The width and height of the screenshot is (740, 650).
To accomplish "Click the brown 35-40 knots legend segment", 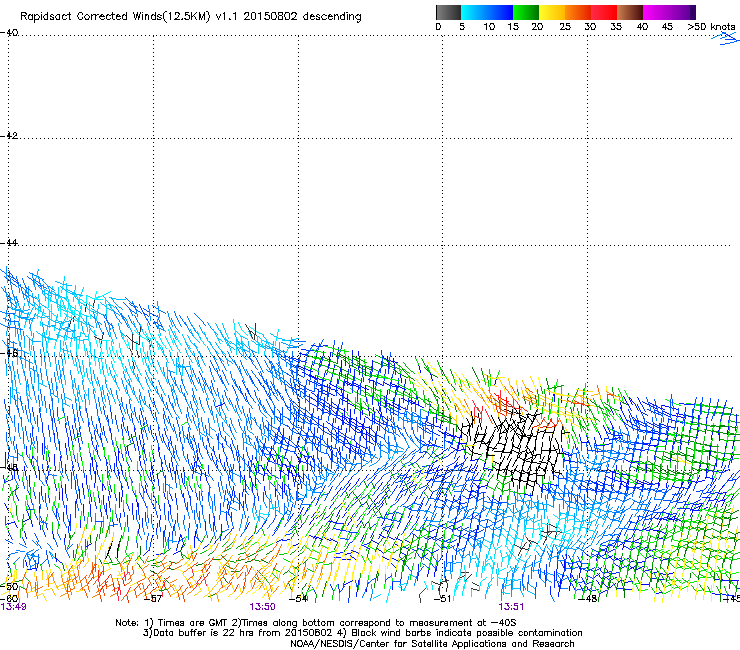I will click(x=630, y=12).
